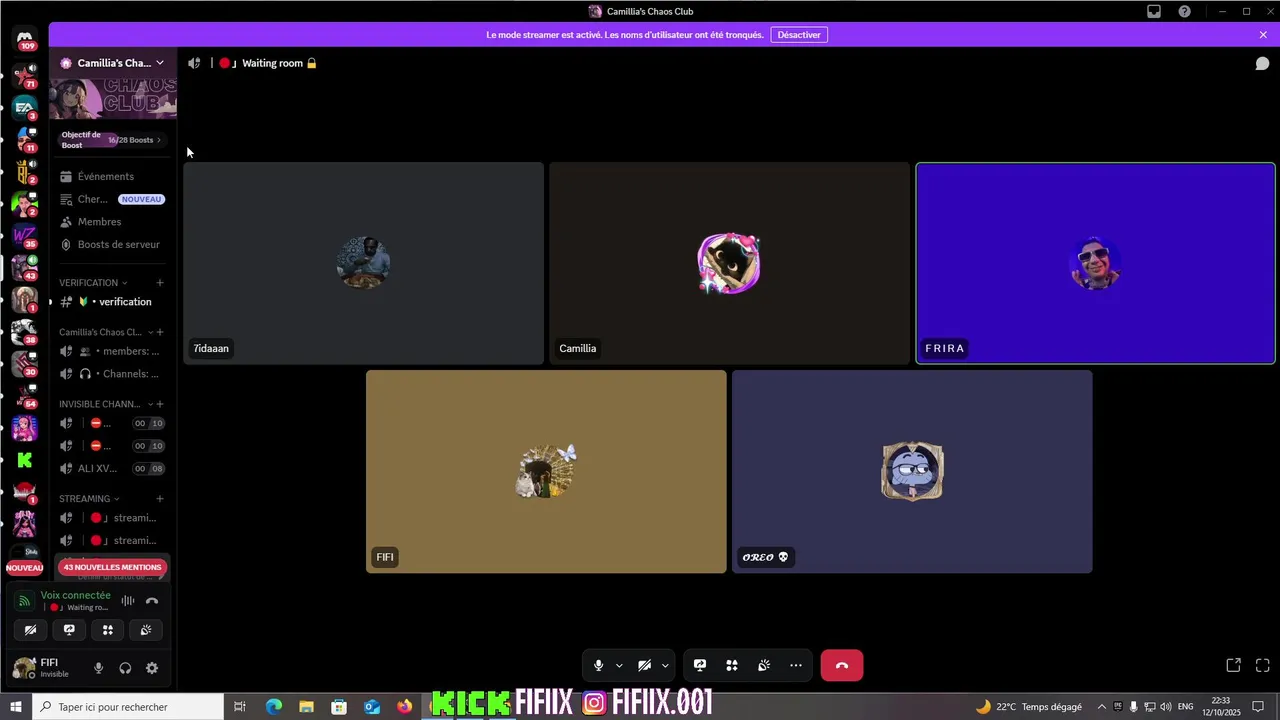This screenshot has height=720, width=1280.
Task: Open user settings gear icon
Action: [x=152, y=668]
